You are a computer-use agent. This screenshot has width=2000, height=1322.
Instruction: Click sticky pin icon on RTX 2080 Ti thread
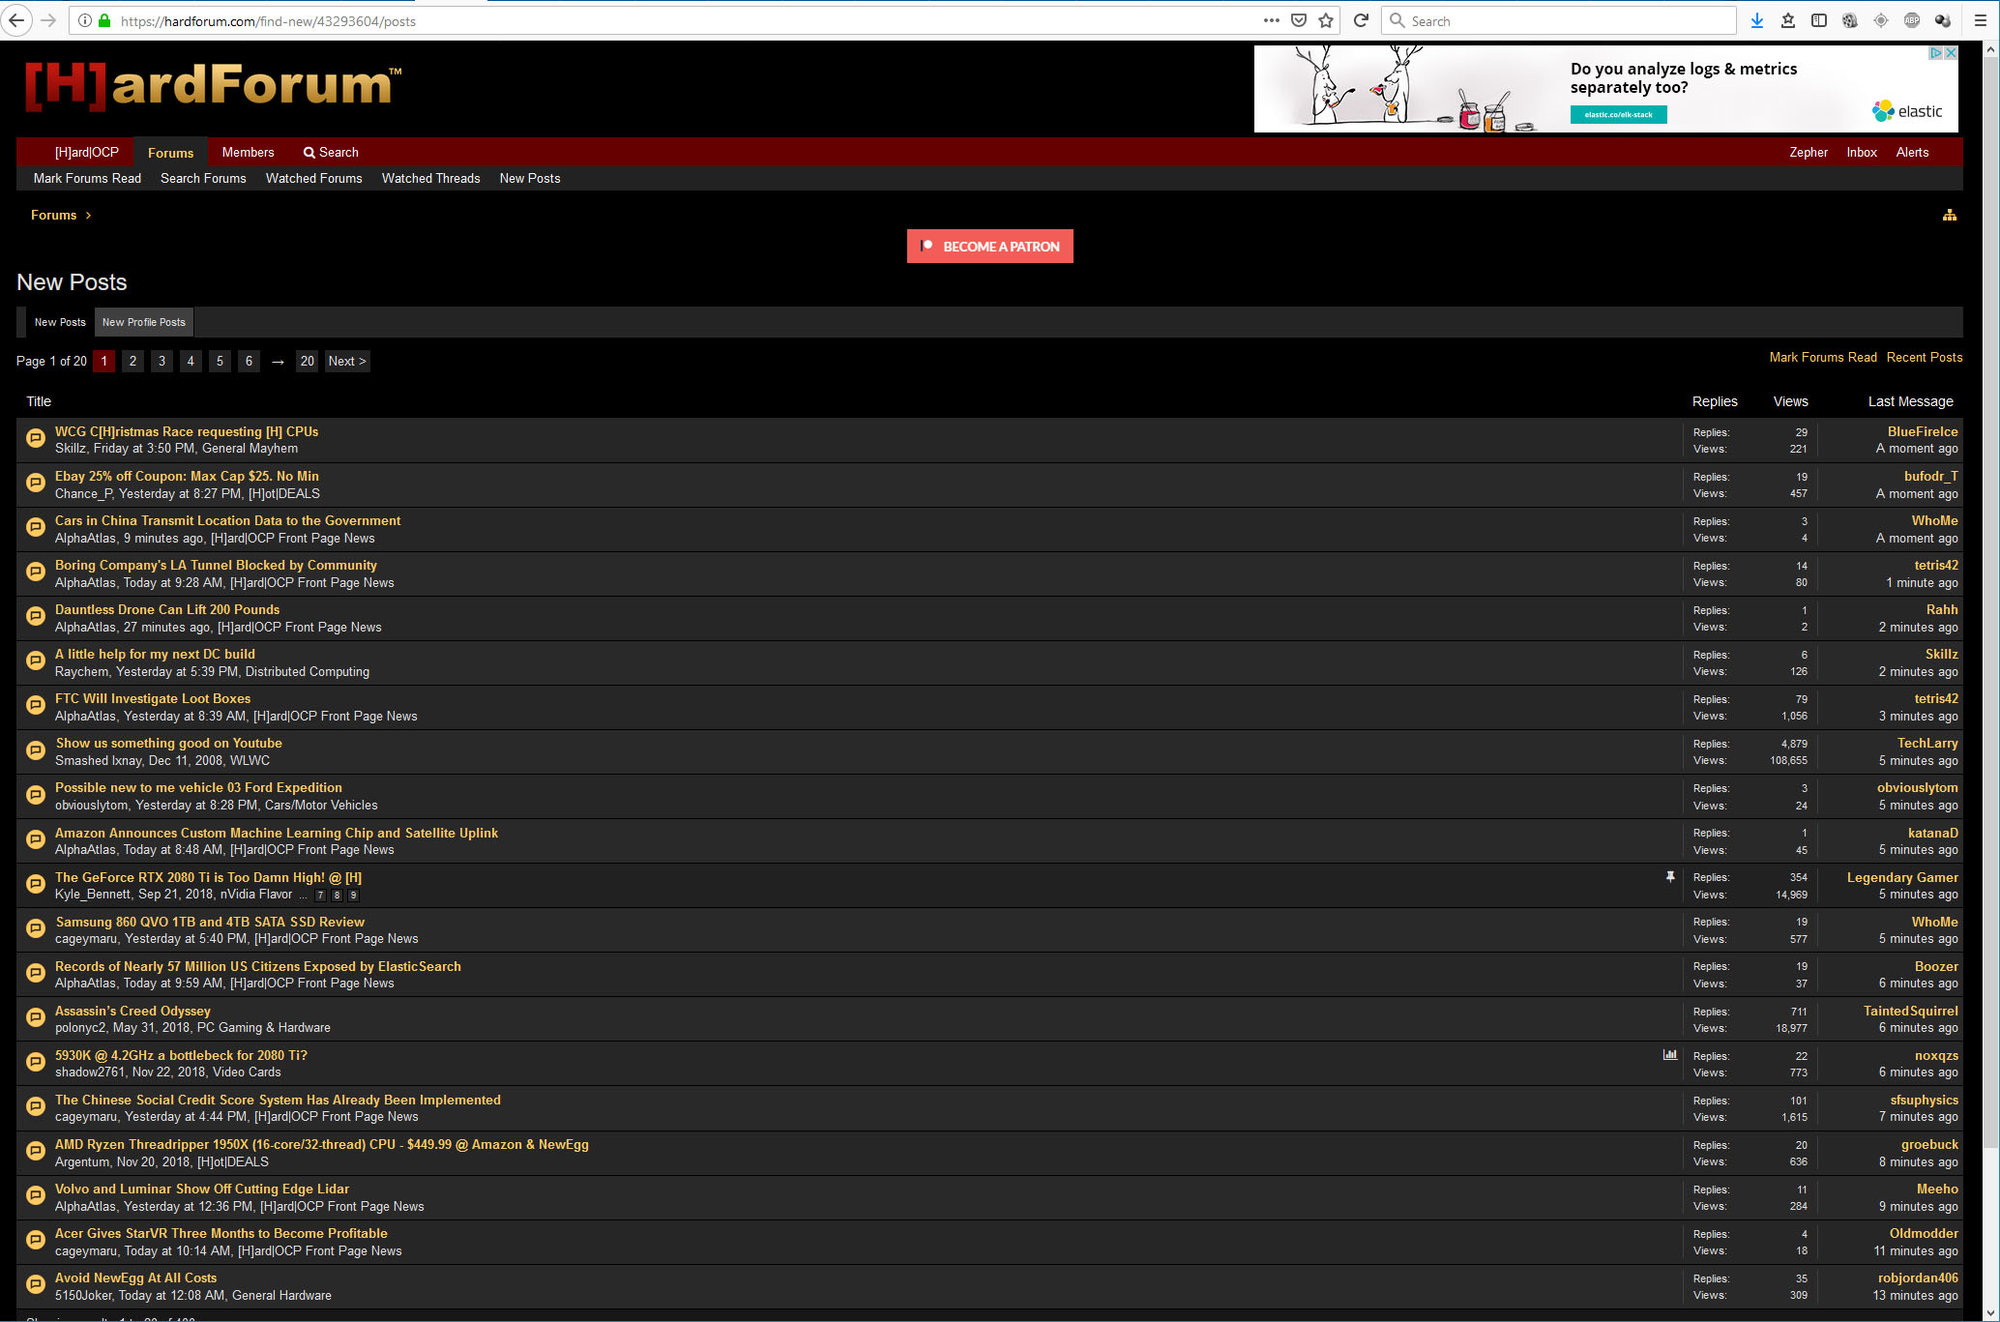tap(1670, 877)
